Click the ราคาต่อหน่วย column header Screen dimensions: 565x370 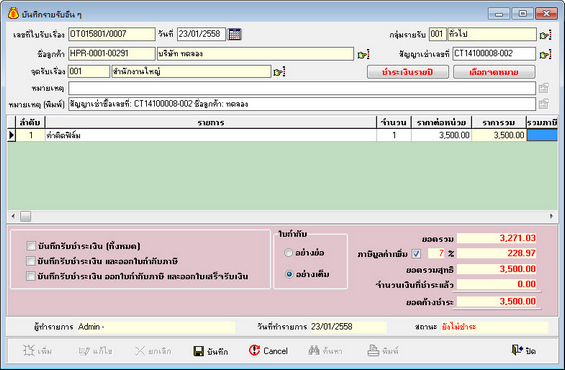(x=441, y=122)
